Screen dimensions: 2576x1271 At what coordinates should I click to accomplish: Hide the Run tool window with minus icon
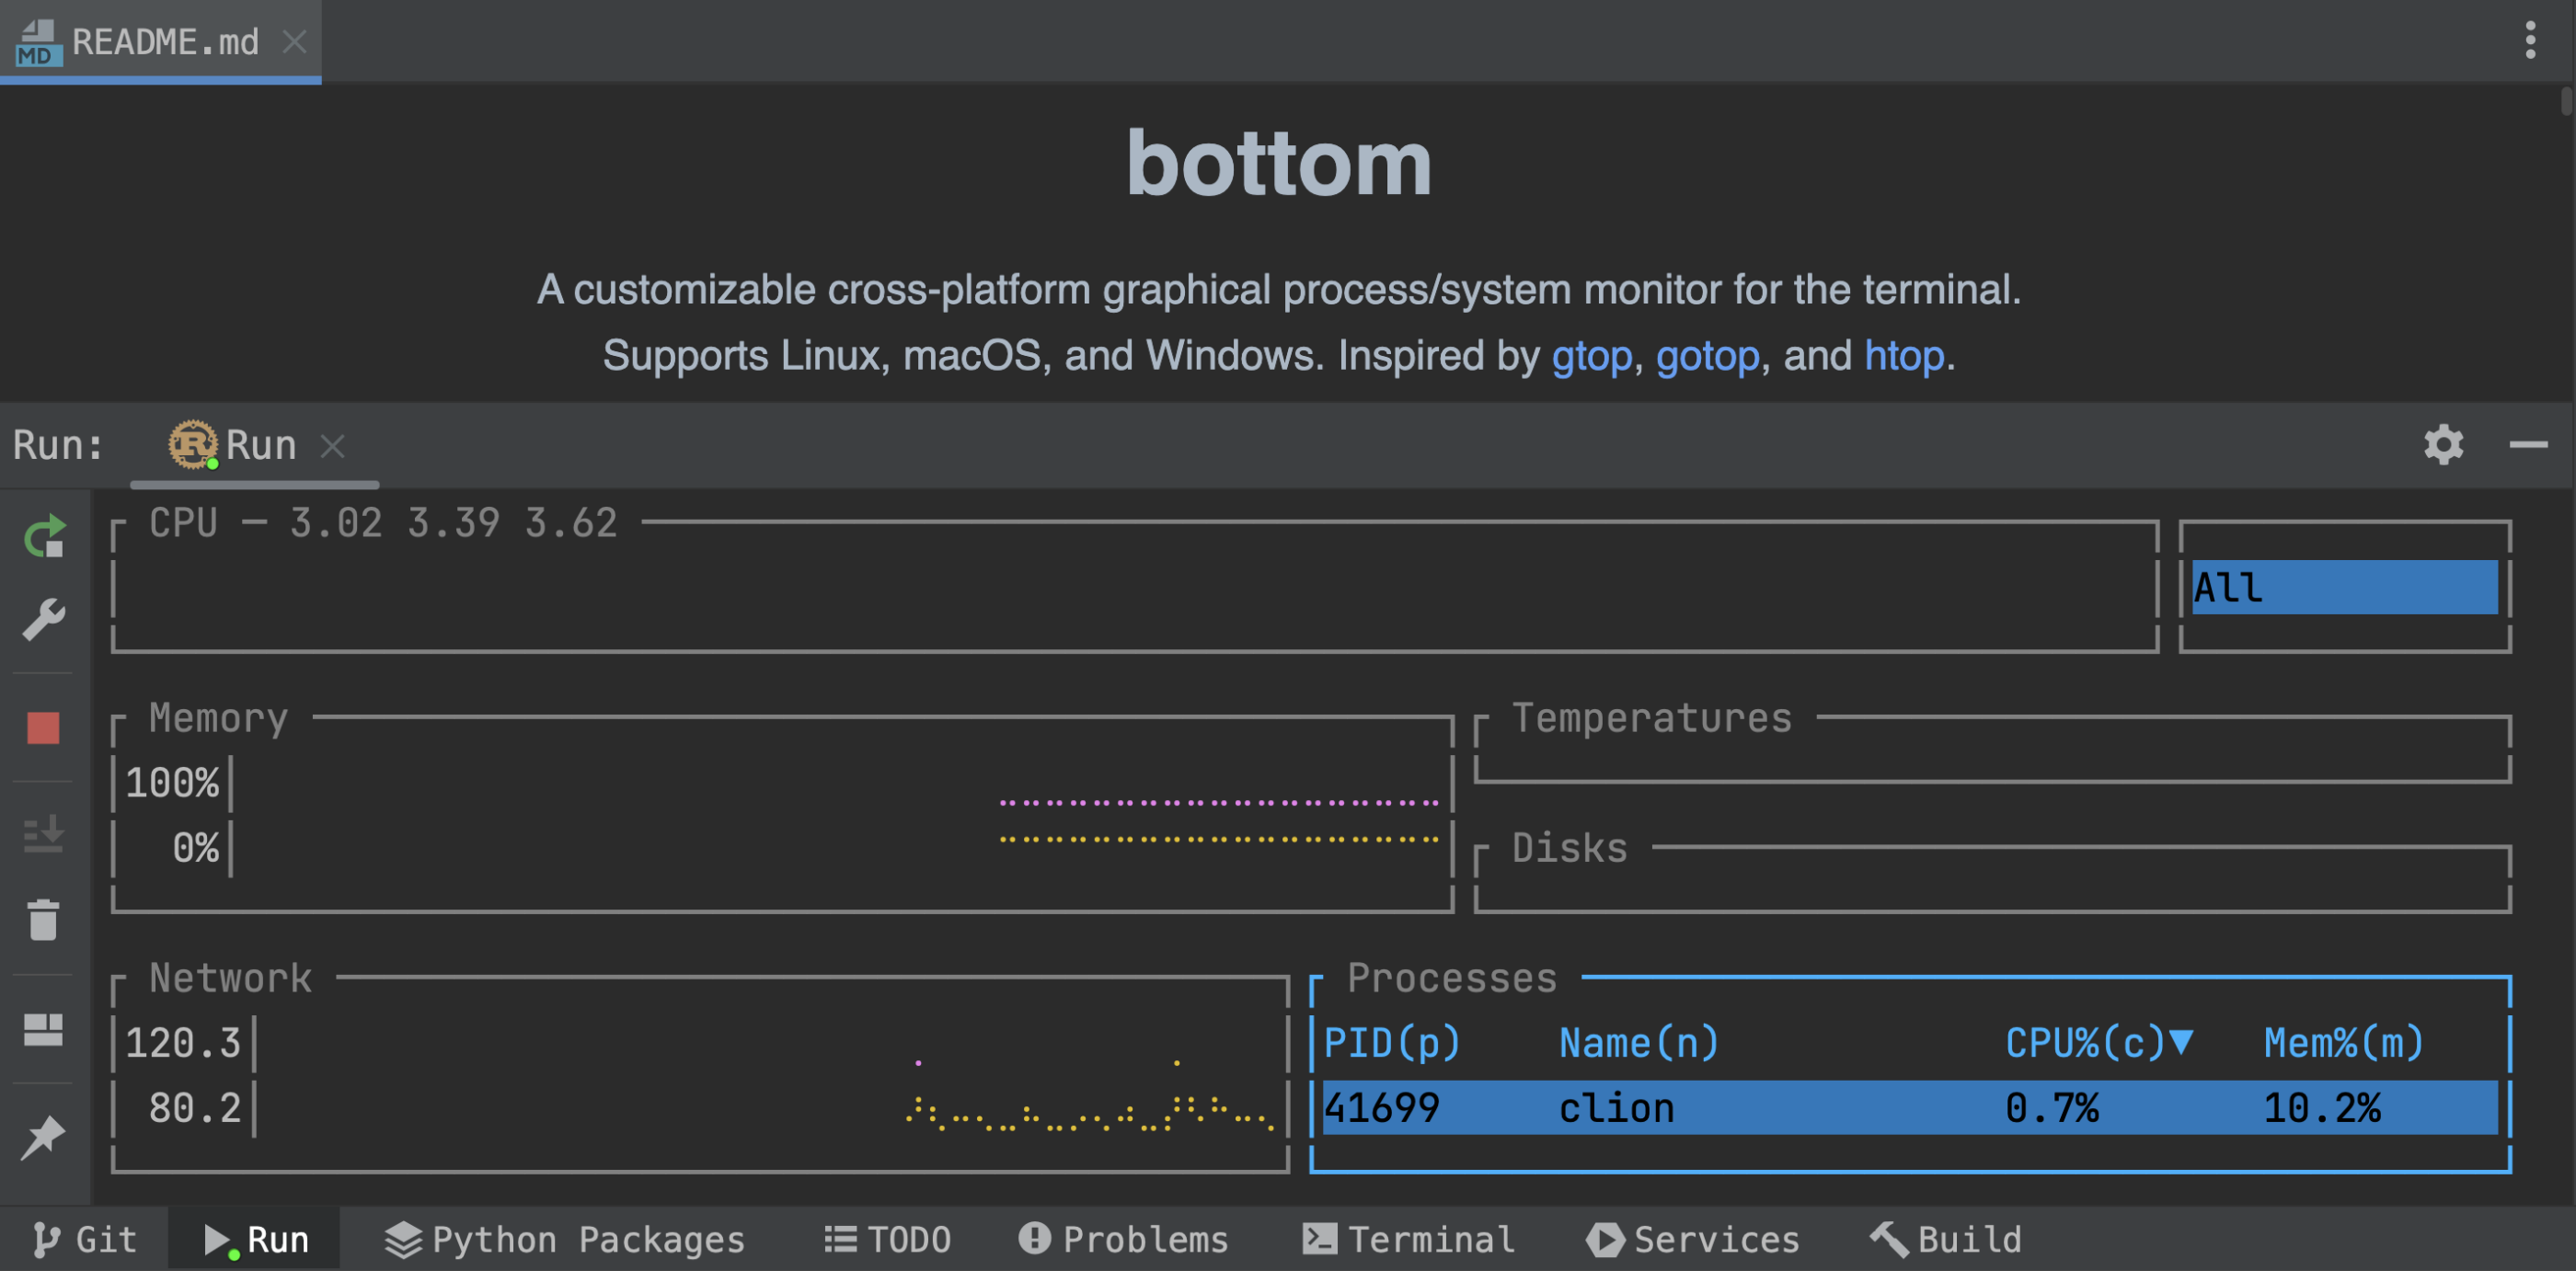[x=2528, y=445]
